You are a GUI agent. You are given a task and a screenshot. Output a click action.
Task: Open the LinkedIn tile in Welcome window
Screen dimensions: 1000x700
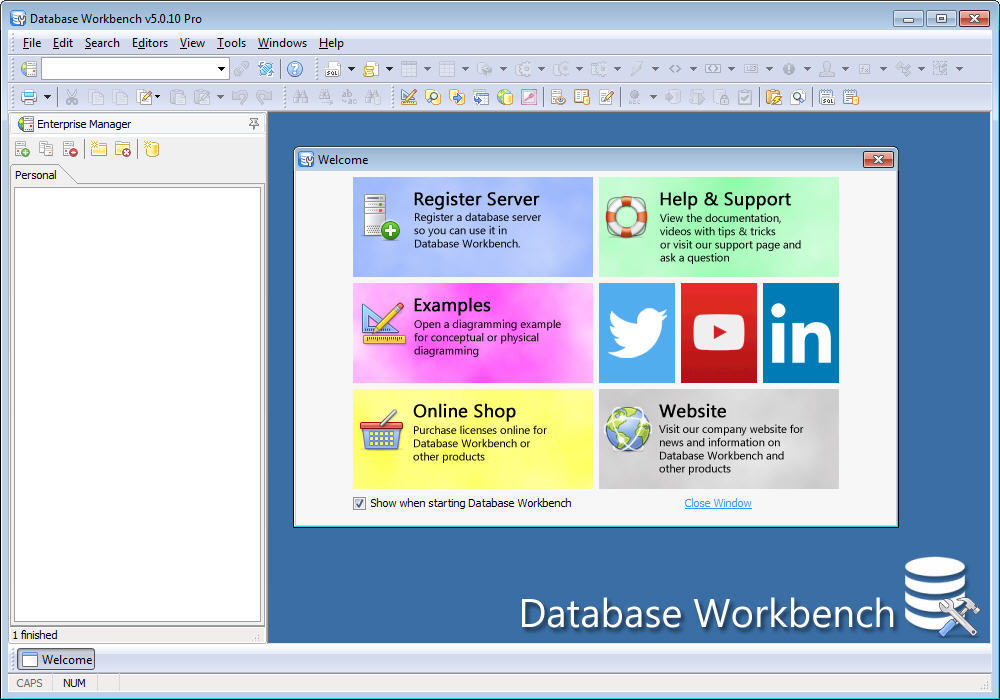click(x=800, y=333)
